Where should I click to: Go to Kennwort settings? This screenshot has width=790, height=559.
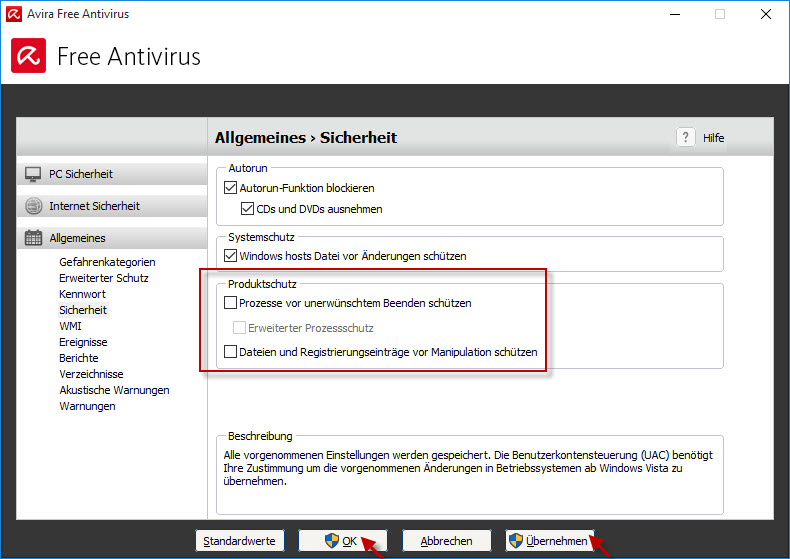tap(83, 294)
